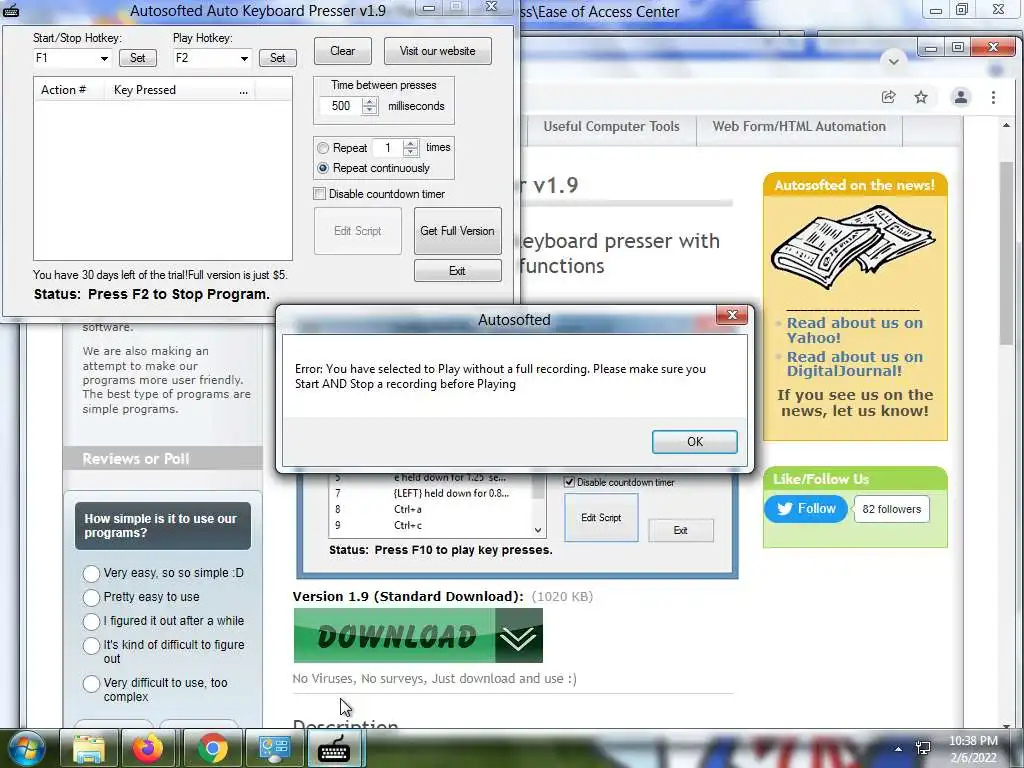Click the green DOWNLOAD button

coord(418,635)
